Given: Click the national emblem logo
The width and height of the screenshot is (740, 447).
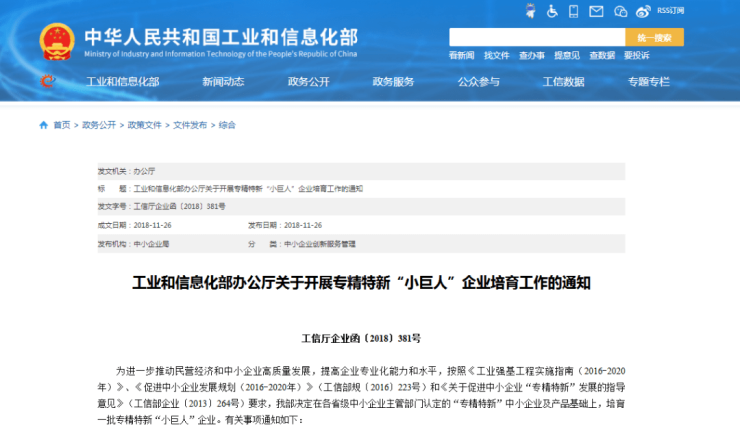Looking at the screenshot, I should pyautogui.click(x=57, y=41).
